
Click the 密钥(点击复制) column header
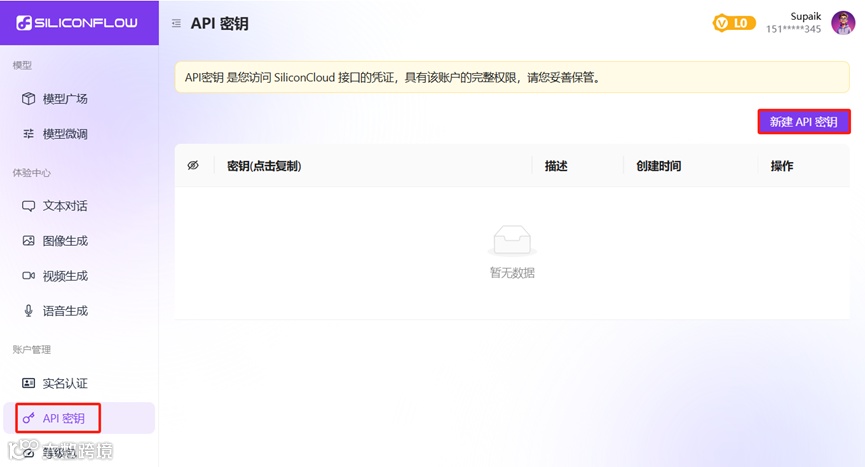tap(264, 166)
